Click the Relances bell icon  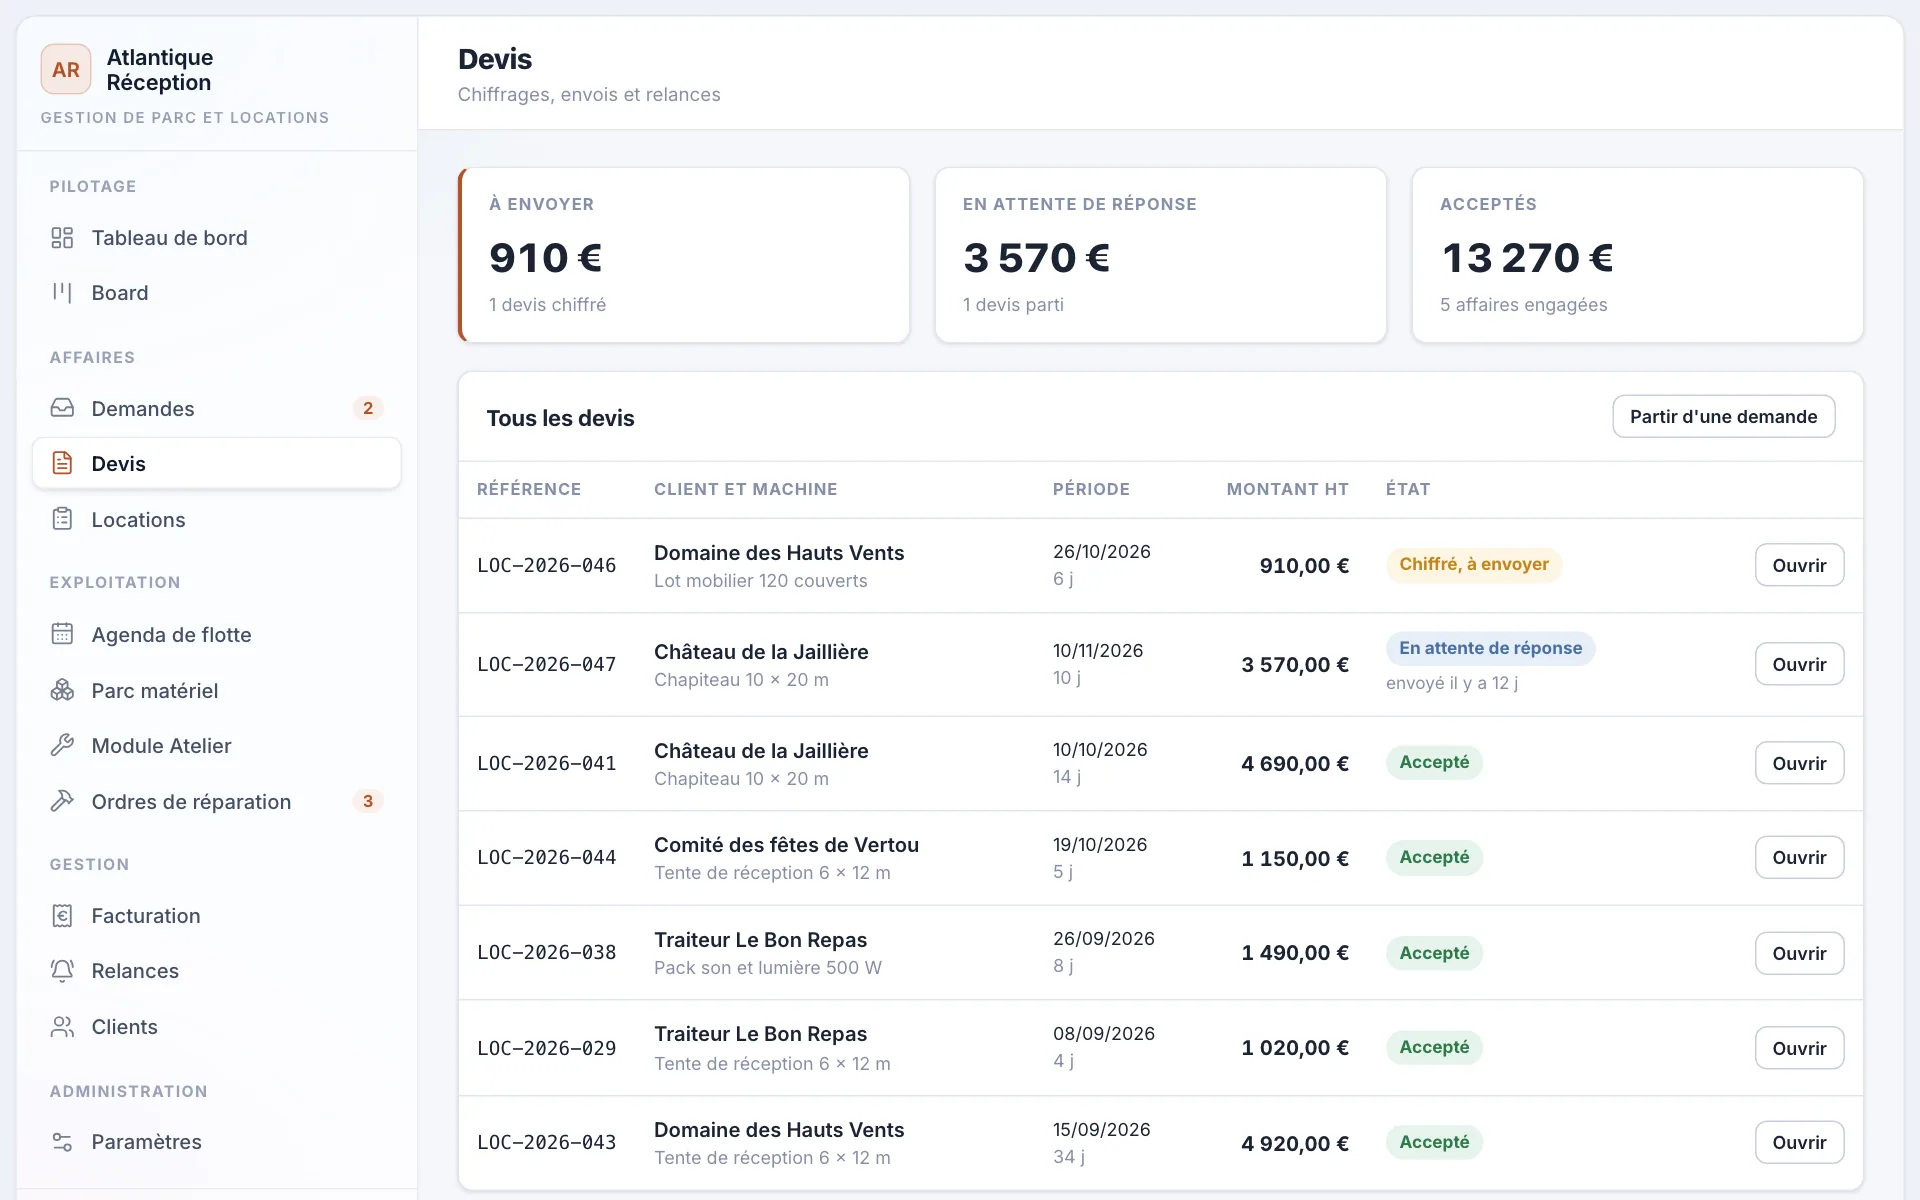coord(62,970)
